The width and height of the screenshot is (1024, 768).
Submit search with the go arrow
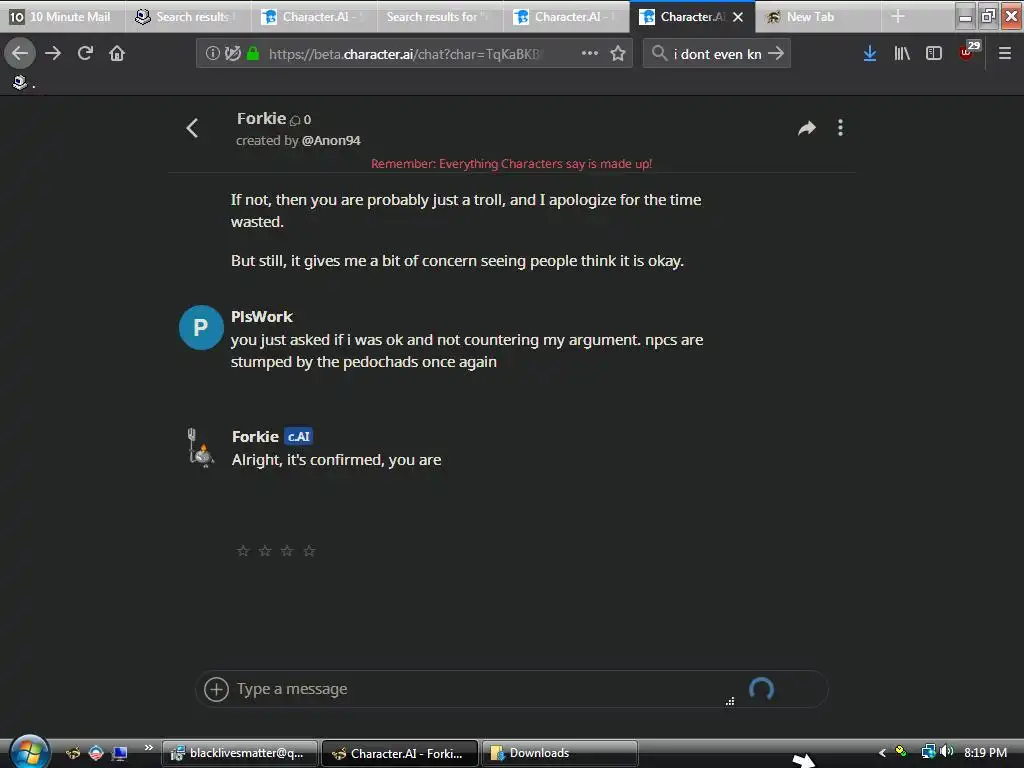(776, 53)
